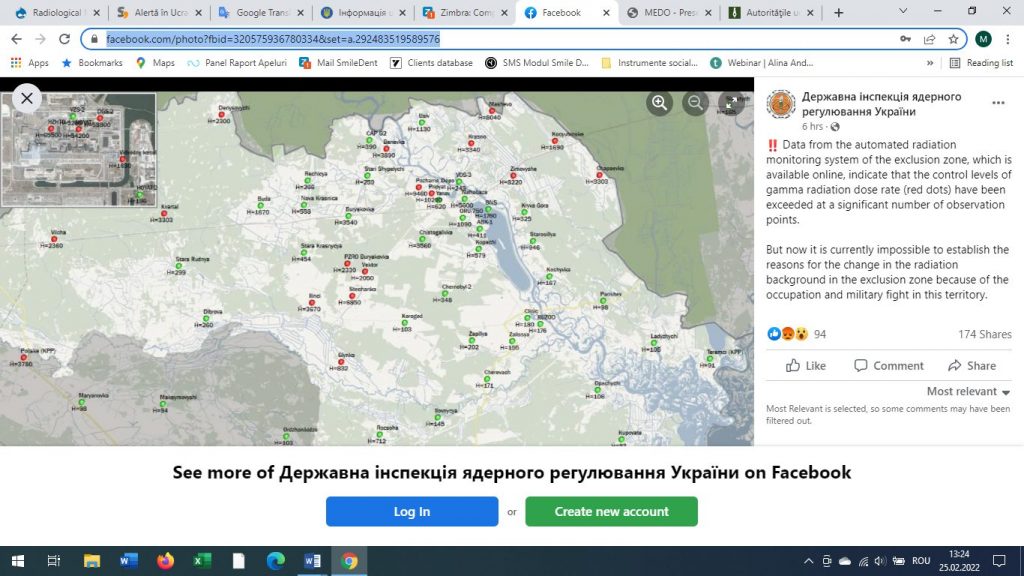Image resolution: width=1024 pixels, height=576 pixels.
Task: Open the Chrome three-dot menu
Action: (1008, 39)
